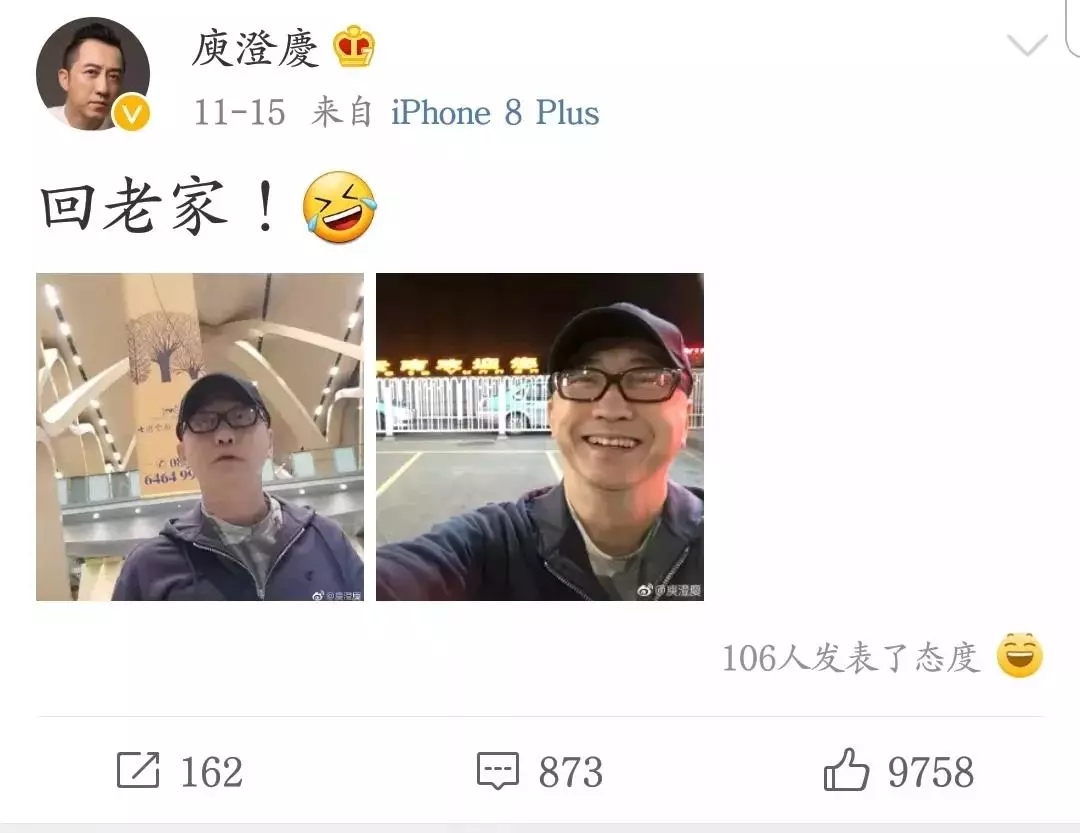Open the second nighttime selfie photo
Image resolution: width=1080 pixels, height=833 pixels.
click(540, 437)
